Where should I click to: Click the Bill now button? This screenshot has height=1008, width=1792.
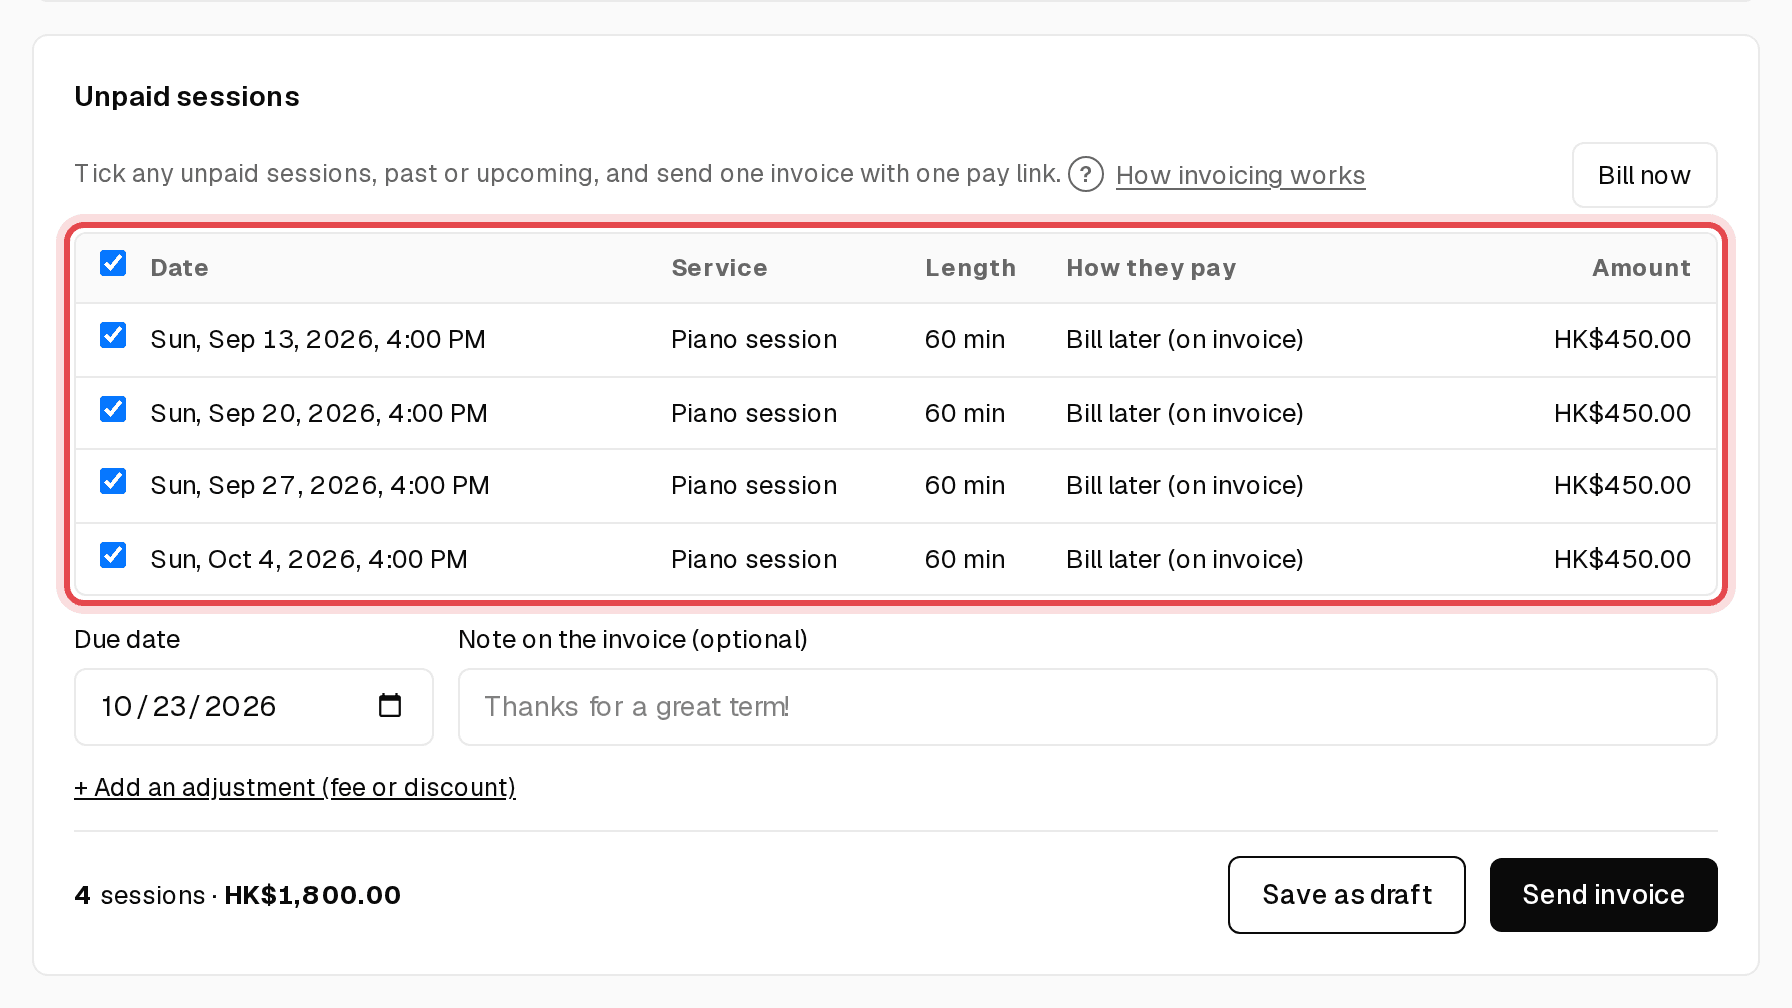pos(1644,175)
